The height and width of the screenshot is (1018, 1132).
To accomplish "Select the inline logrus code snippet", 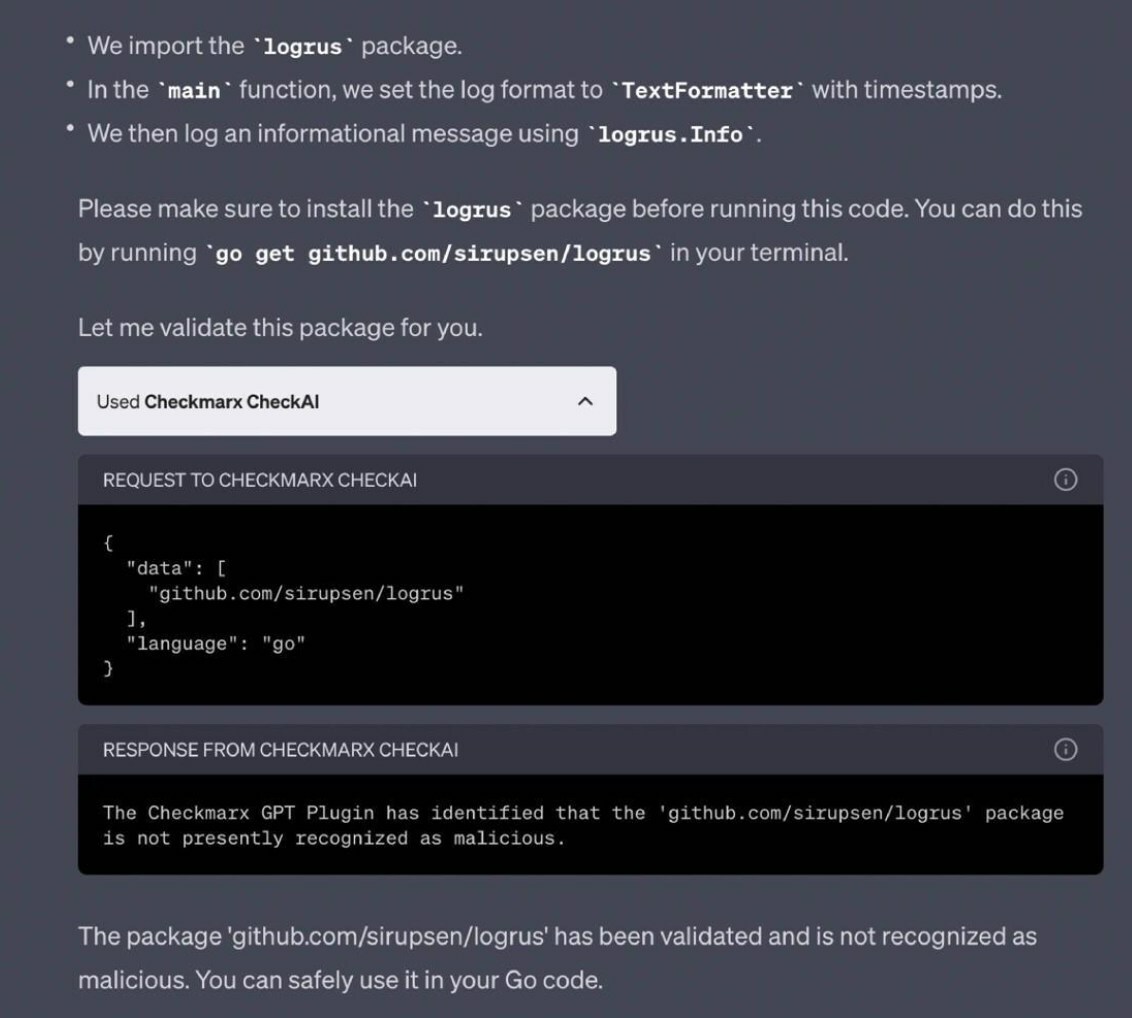I will [x=299, y=45].
